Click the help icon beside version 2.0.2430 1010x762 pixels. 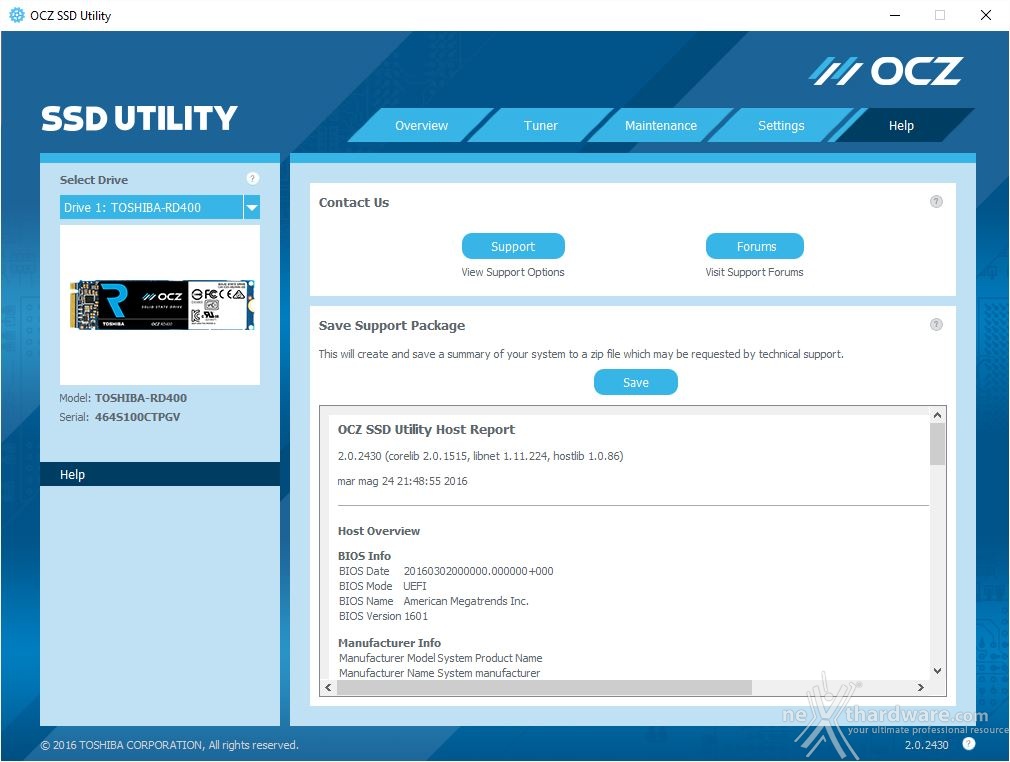[x=969, y=744]
